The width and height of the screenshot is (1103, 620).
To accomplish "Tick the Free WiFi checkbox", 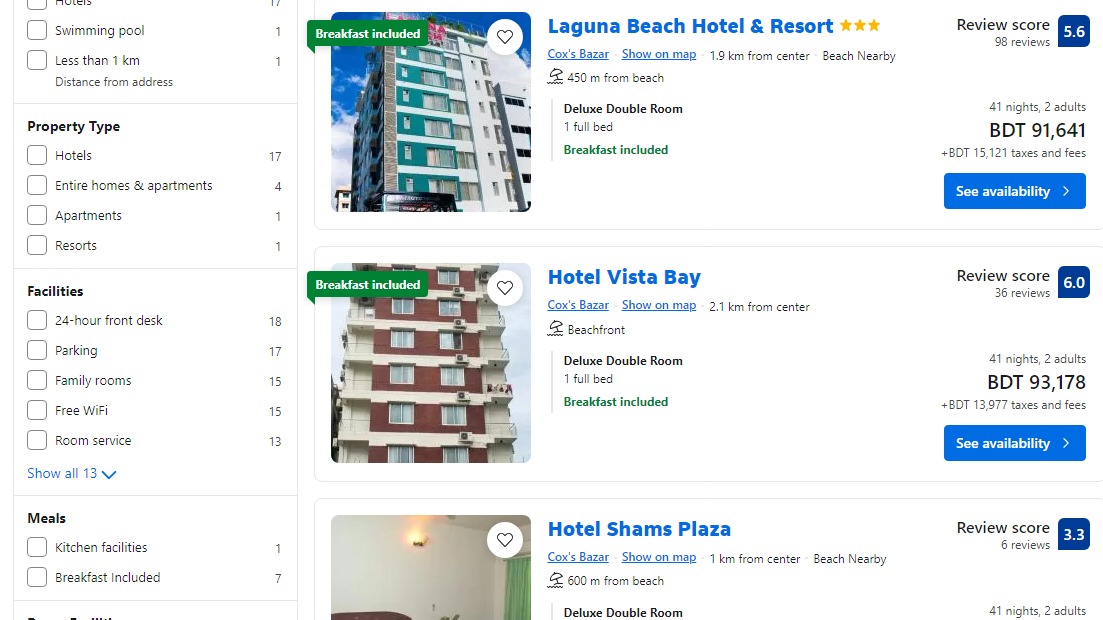I will click(x=37, y=410).
